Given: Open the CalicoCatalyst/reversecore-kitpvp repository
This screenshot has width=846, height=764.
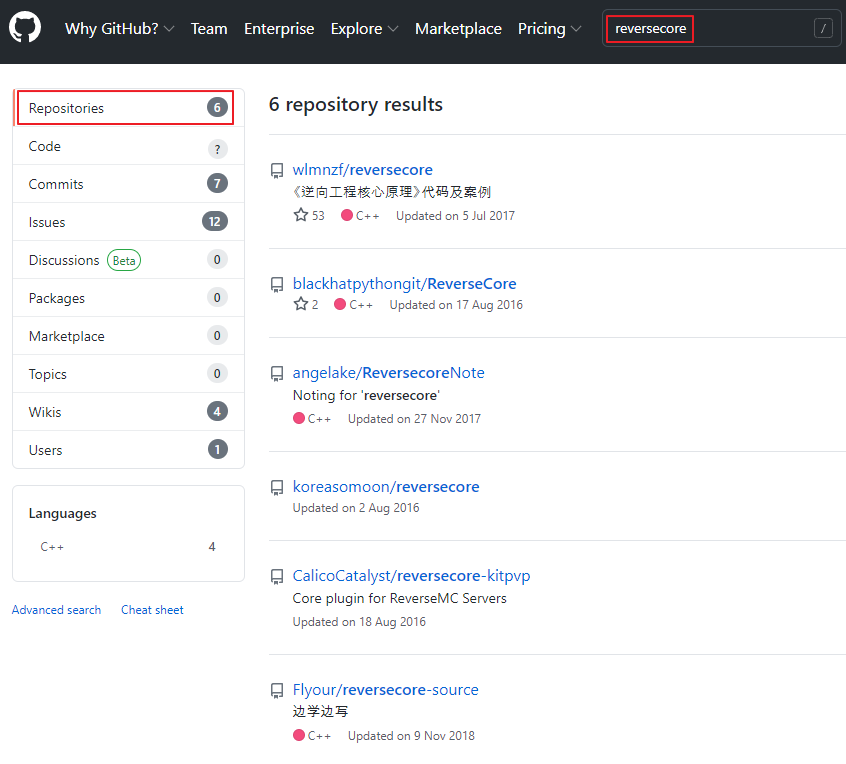Looking at the screenshot, I should point(411,576).
